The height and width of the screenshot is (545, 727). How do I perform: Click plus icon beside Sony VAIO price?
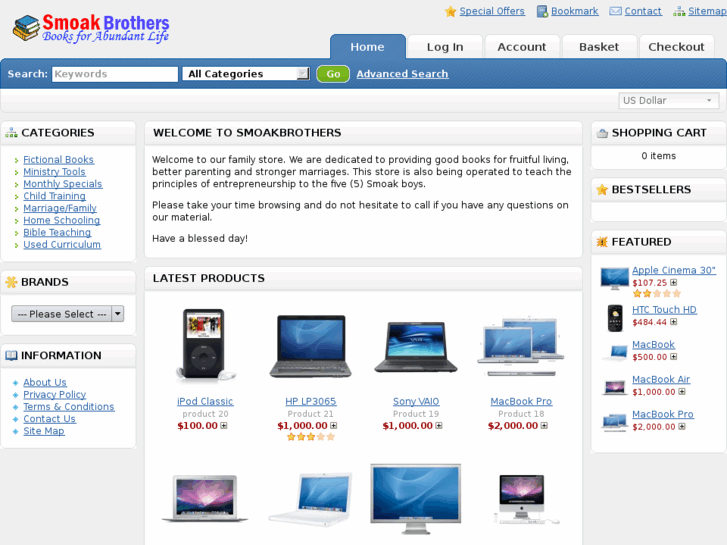[439, 426]
